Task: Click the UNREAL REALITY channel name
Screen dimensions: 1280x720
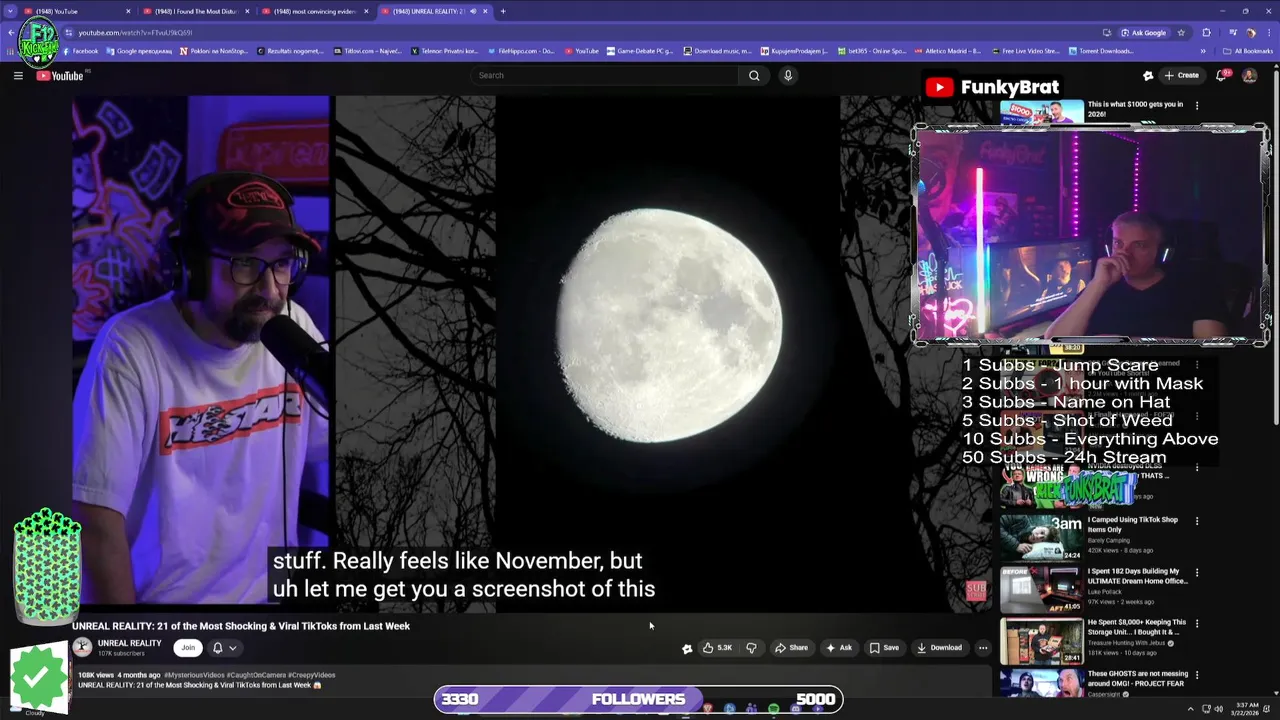Action: coord(129,643)
